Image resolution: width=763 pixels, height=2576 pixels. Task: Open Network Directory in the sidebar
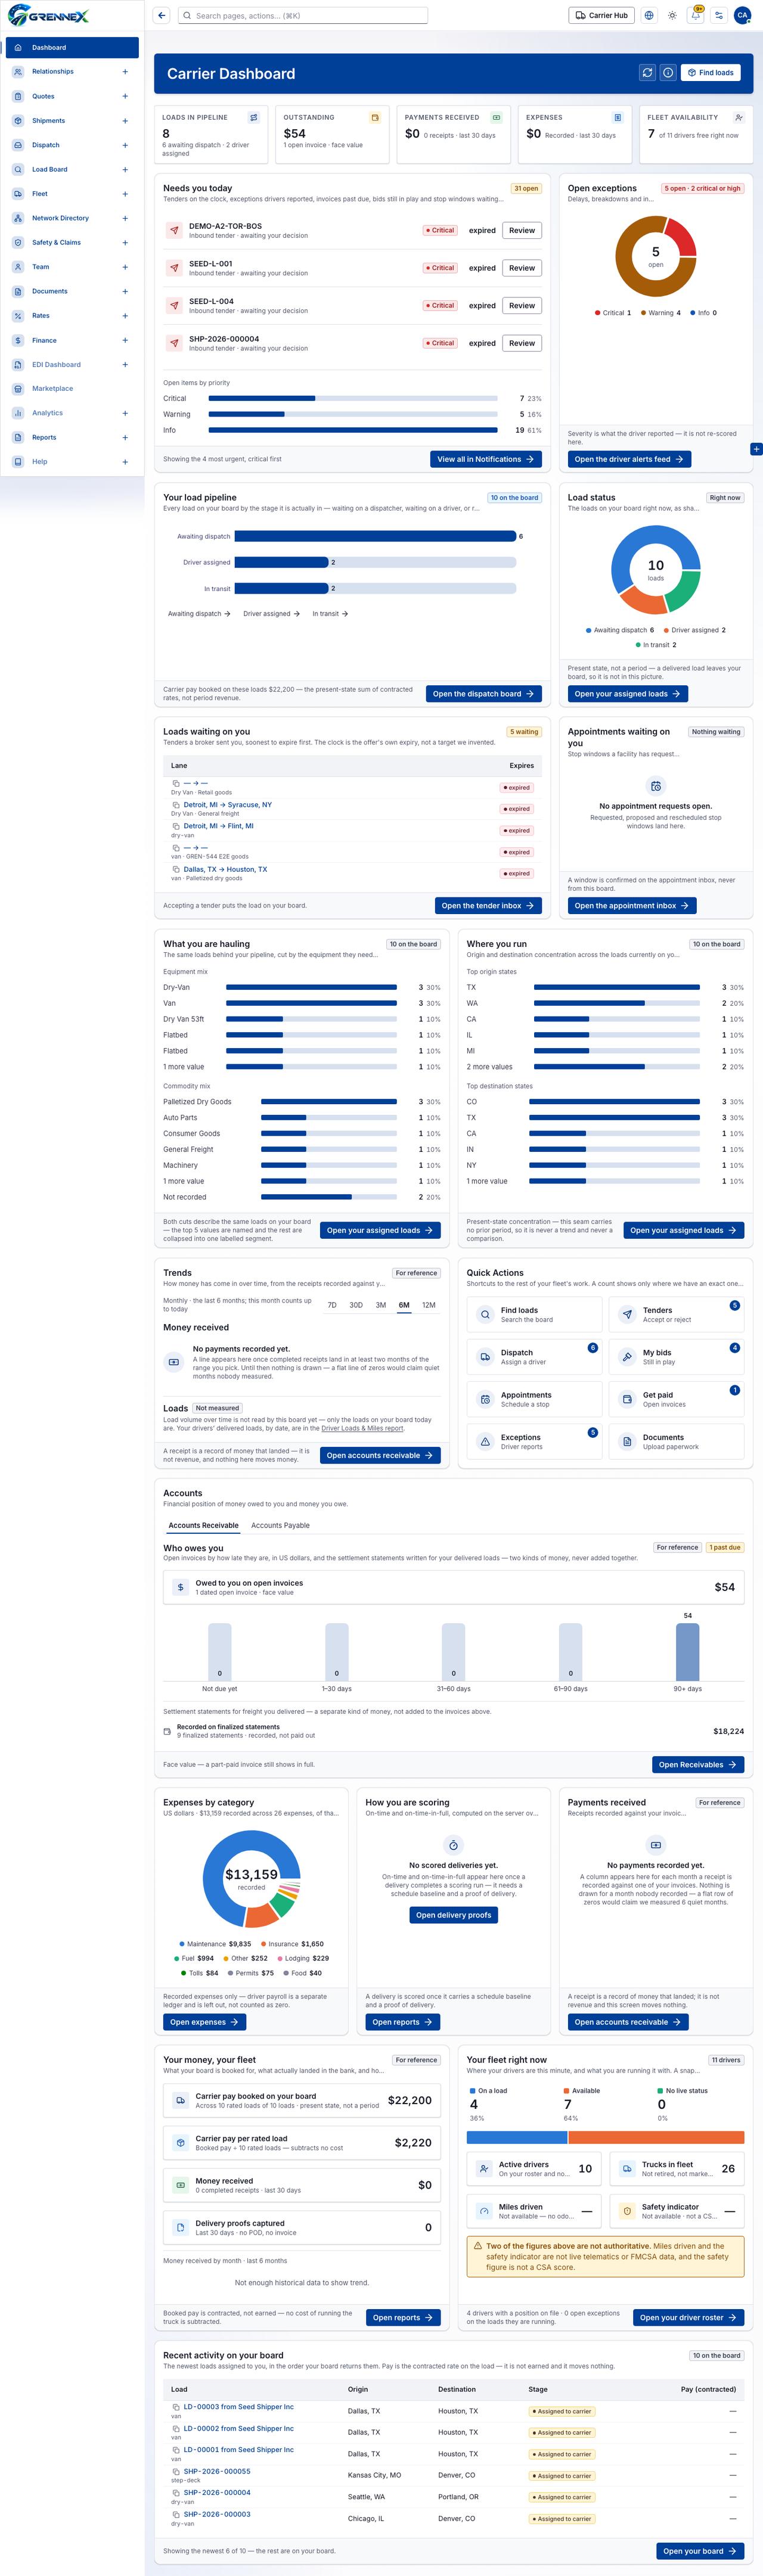pos(72,218)
